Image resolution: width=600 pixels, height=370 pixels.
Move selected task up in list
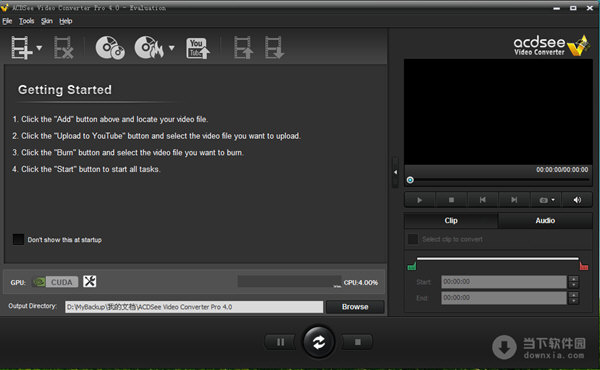pyautogui.click(x=243, y=48)
